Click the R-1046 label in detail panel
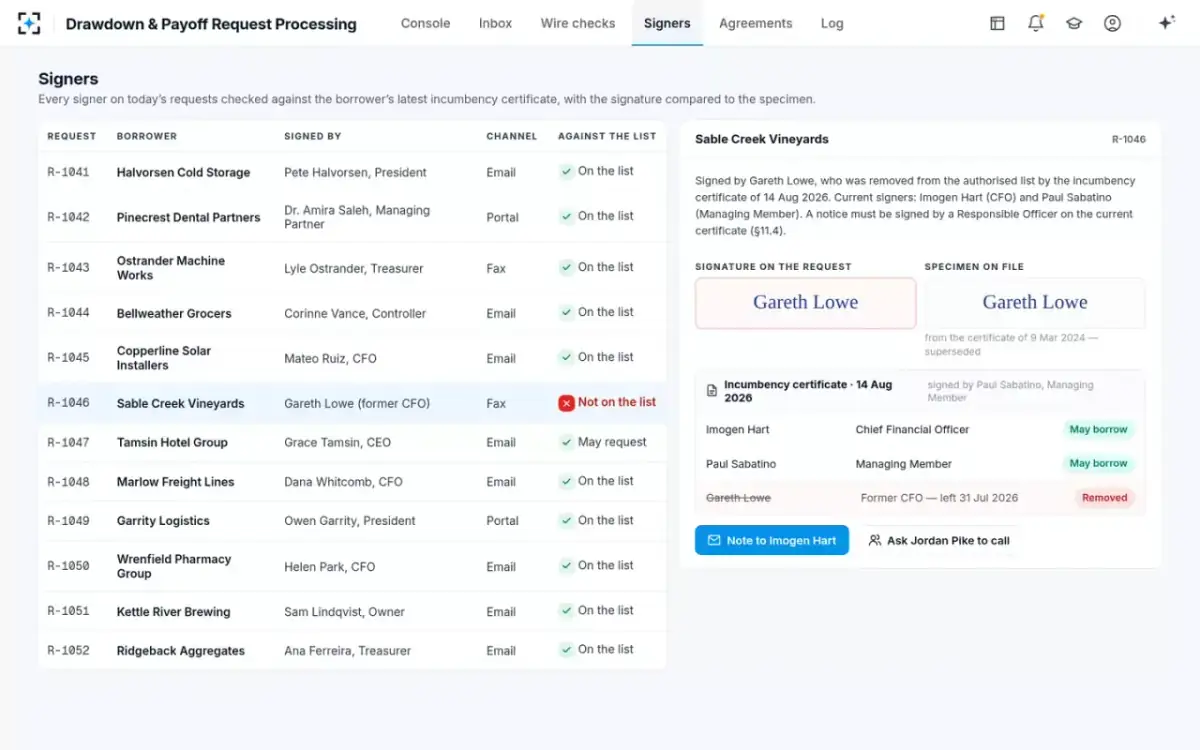The image size is (1200, 750). click(1129, 140)
